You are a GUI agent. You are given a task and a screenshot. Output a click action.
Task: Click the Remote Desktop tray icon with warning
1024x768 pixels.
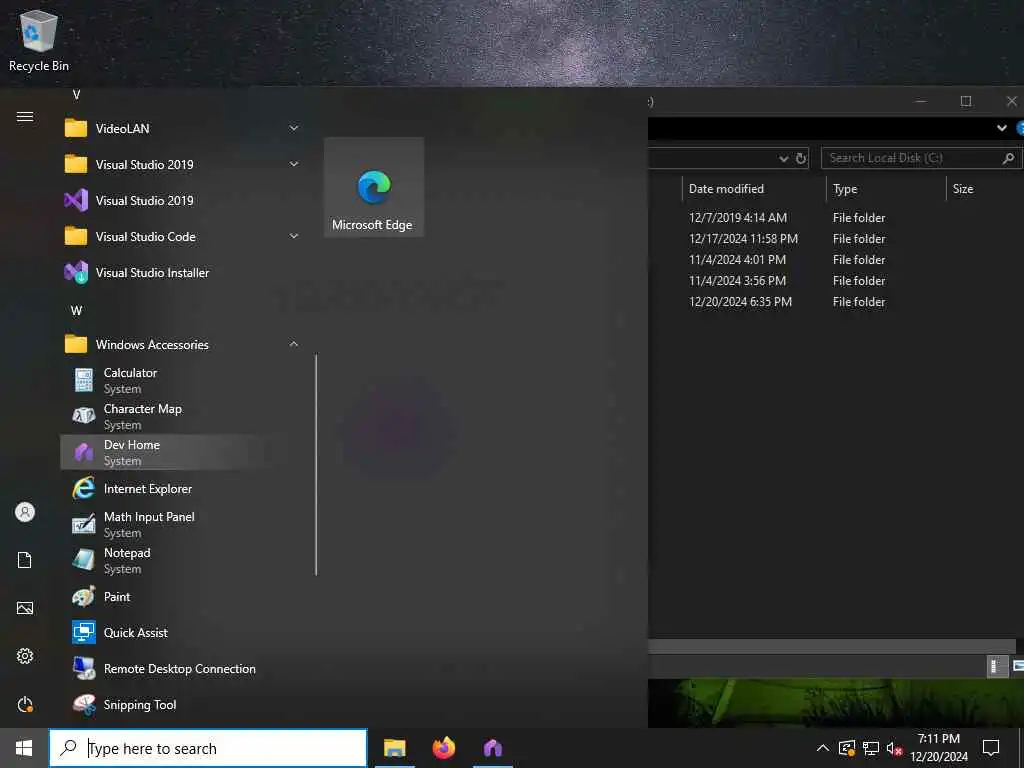pos(846,748)
